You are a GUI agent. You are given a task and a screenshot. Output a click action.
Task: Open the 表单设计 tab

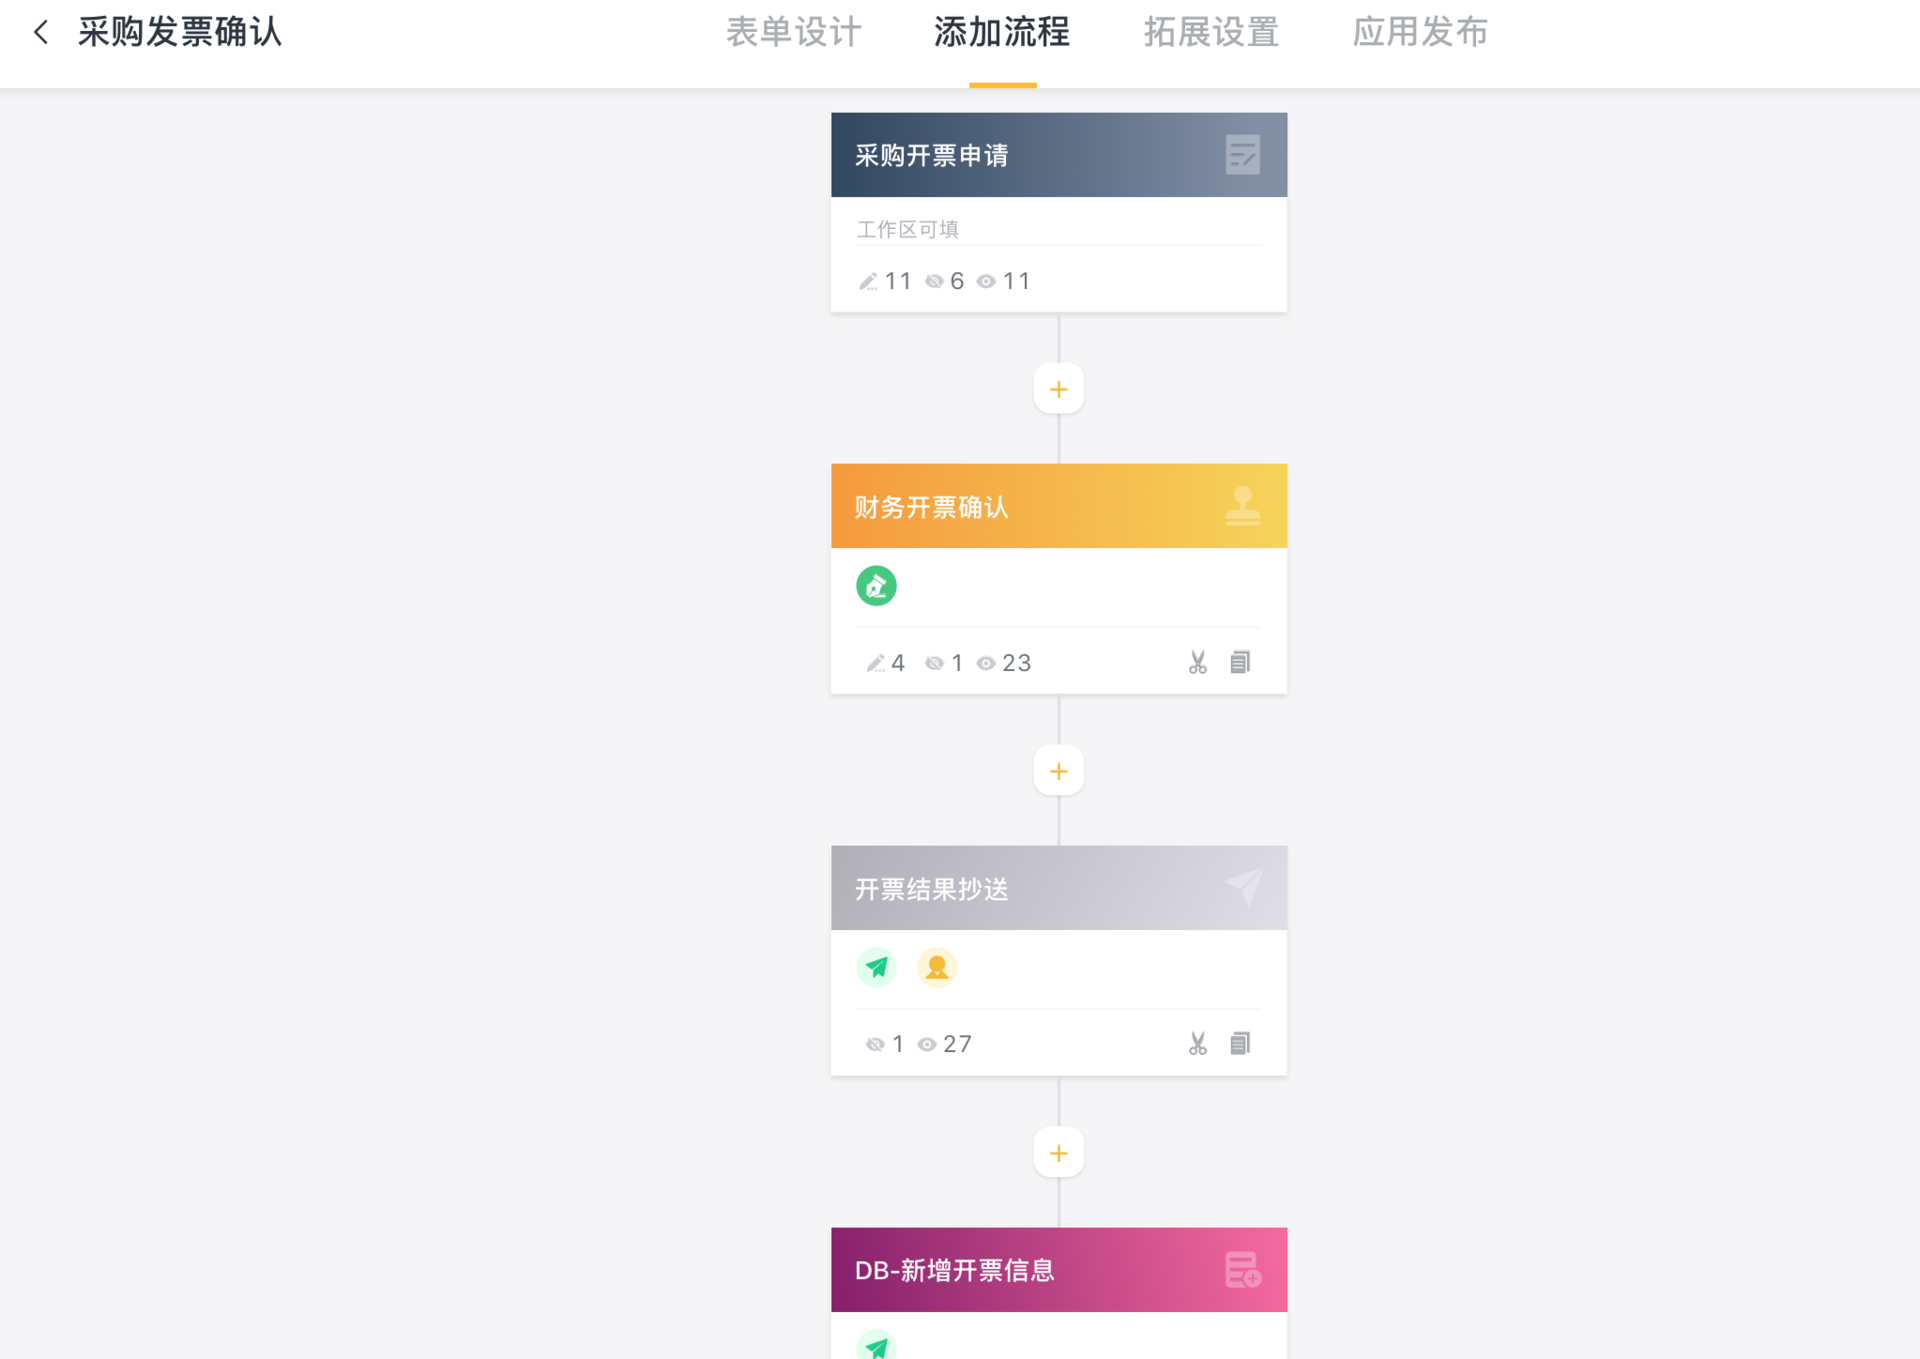point(793,32)
